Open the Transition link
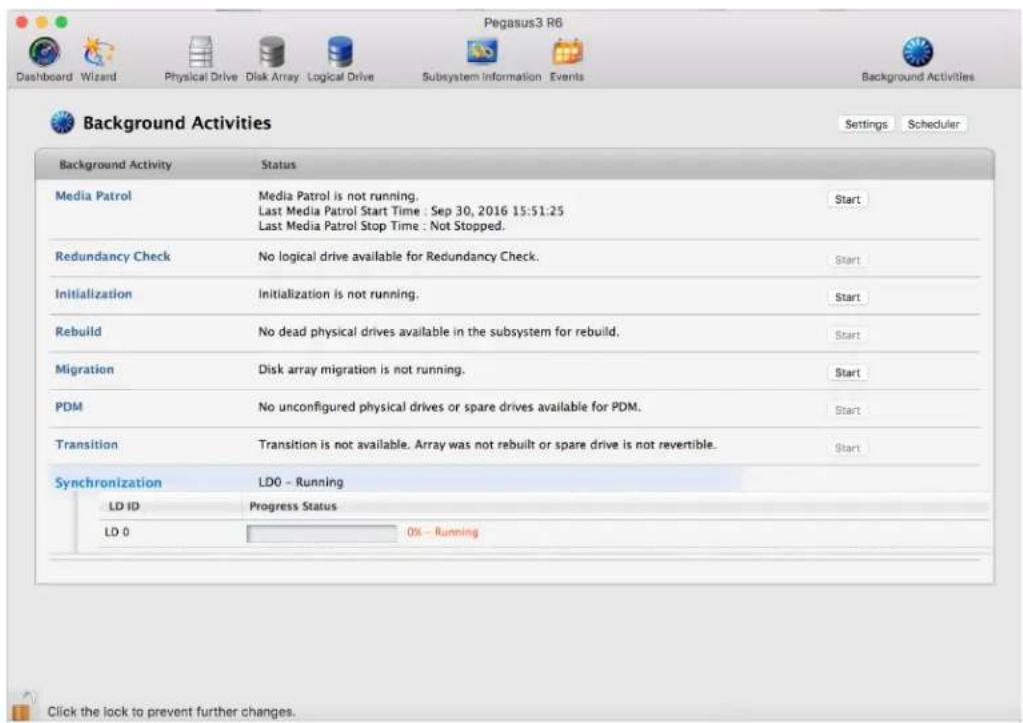The height and width of the screenshot is (723, 1023). 86,444
